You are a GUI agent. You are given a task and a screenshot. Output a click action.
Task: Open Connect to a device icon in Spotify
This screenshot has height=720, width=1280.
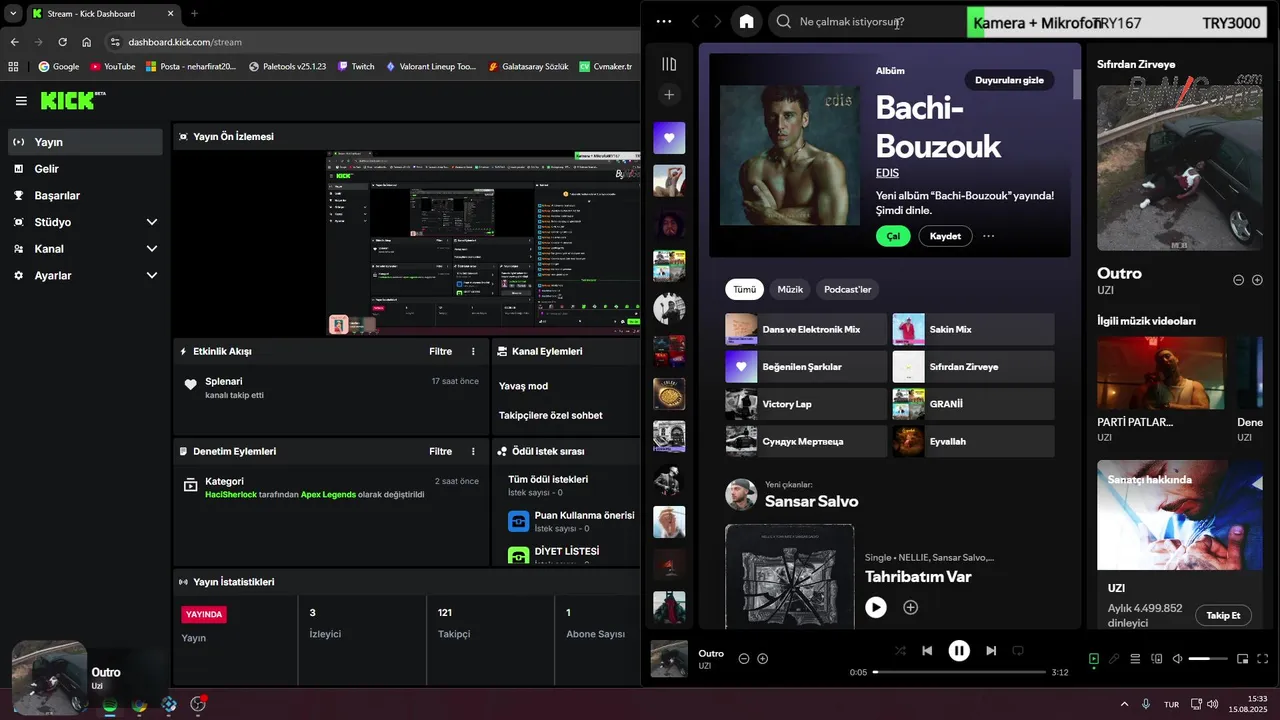1157,659
